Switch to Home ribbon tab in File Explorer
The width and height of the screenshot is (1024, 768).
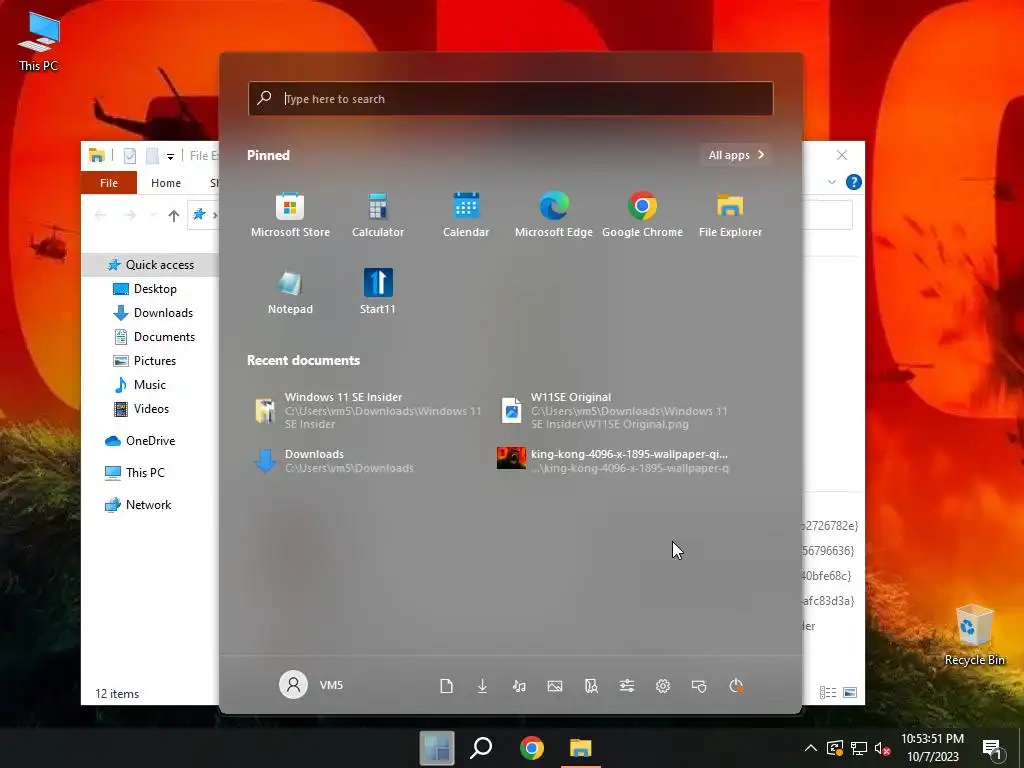(x=166, y=183)
